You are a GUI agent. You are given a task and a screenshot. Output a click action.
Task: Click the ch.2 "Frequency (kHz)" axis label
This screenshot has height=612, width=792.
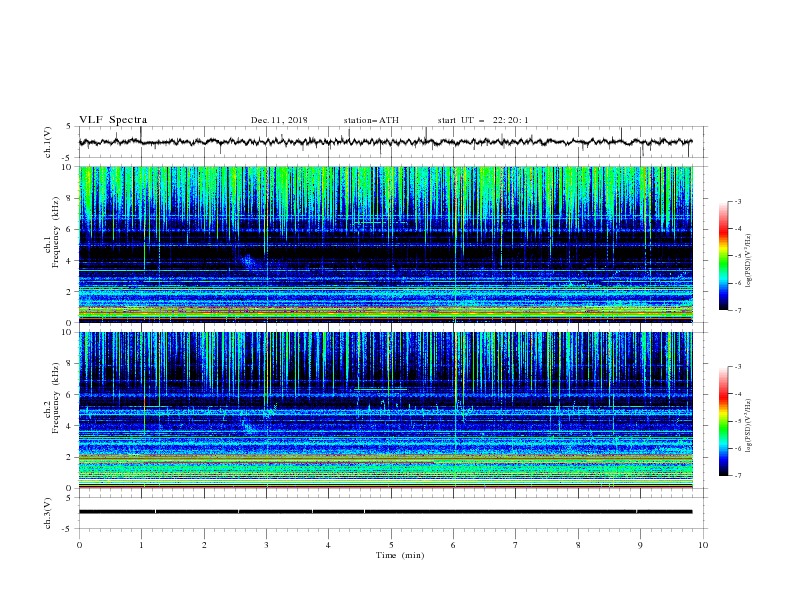point(56,397)
